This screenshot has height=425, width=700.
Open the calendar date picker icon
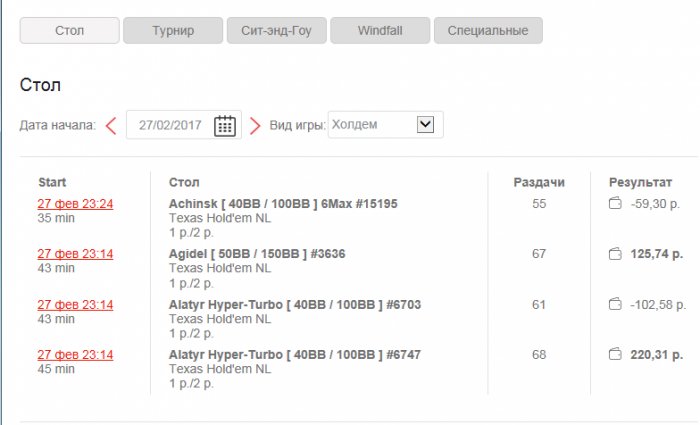(x=226, y=126)
